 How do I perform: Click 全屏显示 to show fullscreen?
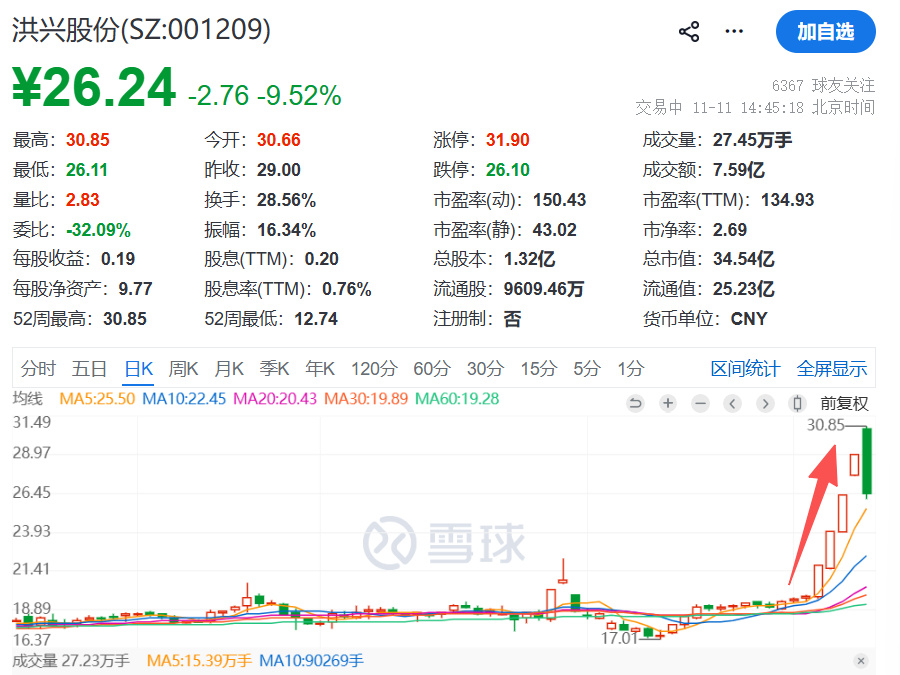click(832, 369)
